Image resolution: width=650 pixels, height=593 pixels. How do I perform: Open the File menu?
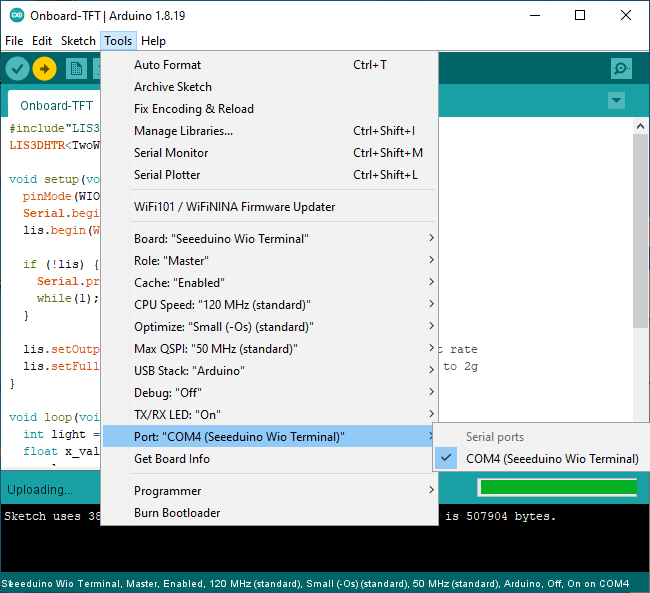[x=14, y=41]
